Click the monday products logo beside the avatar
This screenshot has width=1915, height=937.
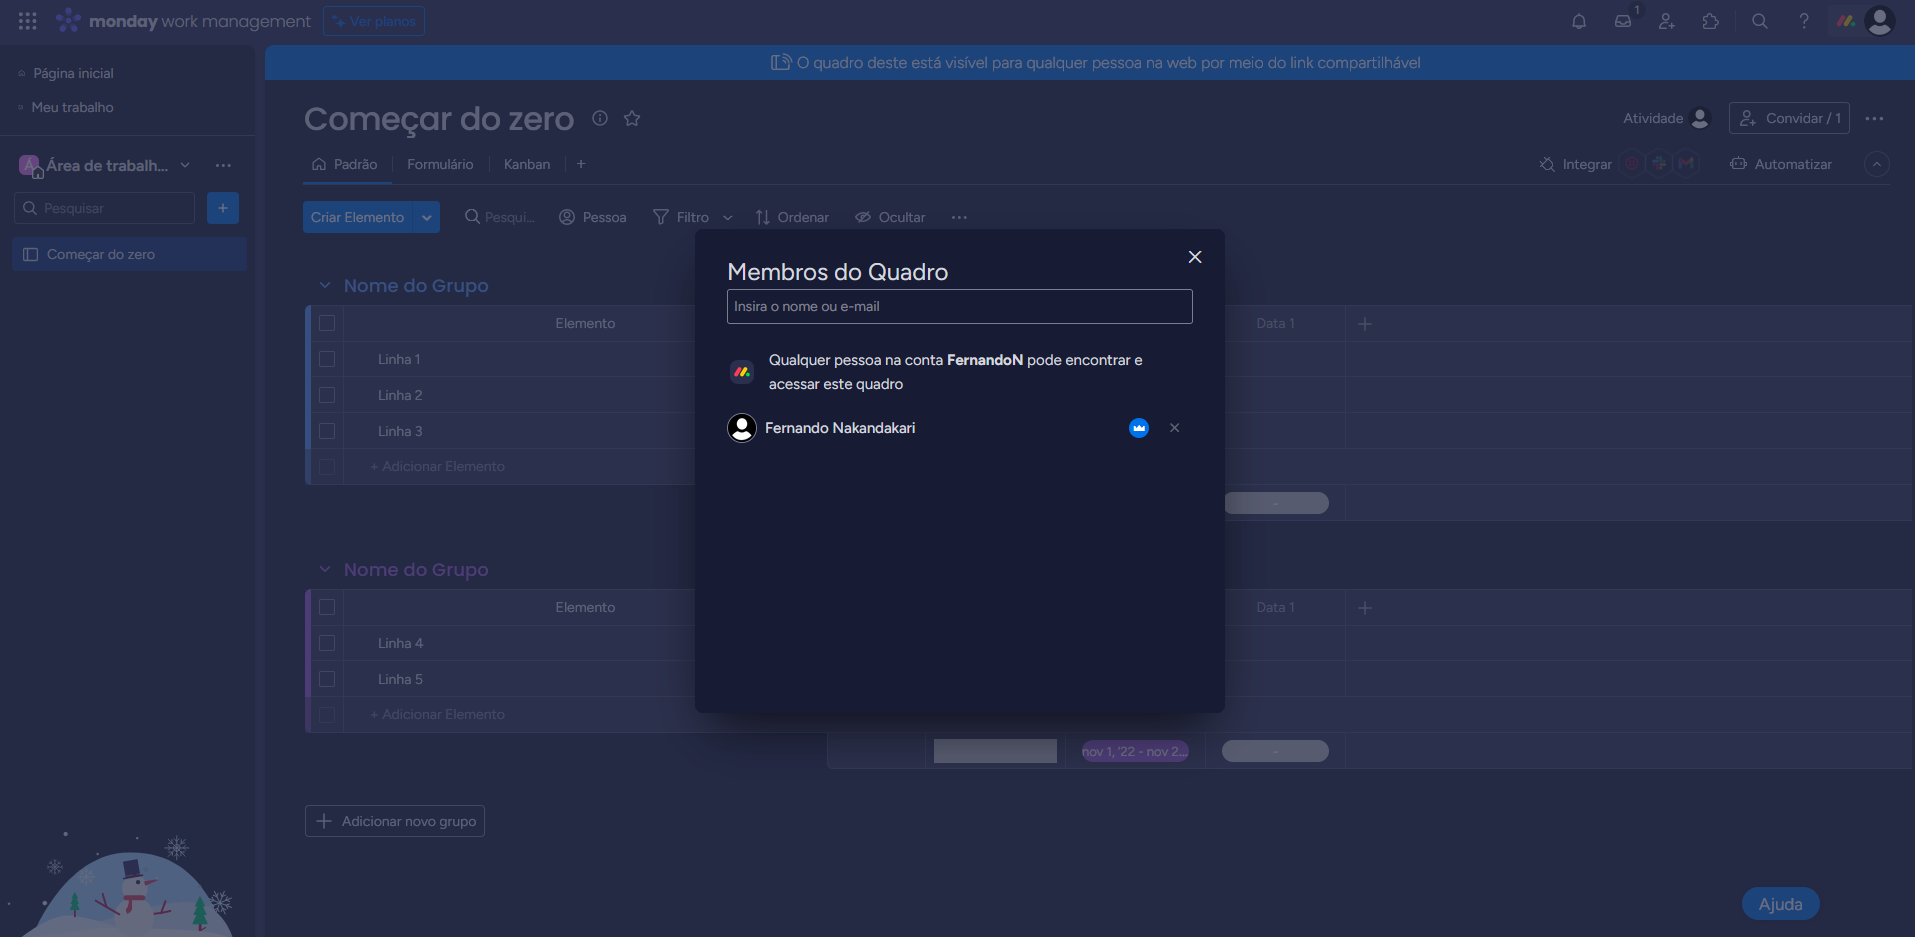click(1846, 21)
